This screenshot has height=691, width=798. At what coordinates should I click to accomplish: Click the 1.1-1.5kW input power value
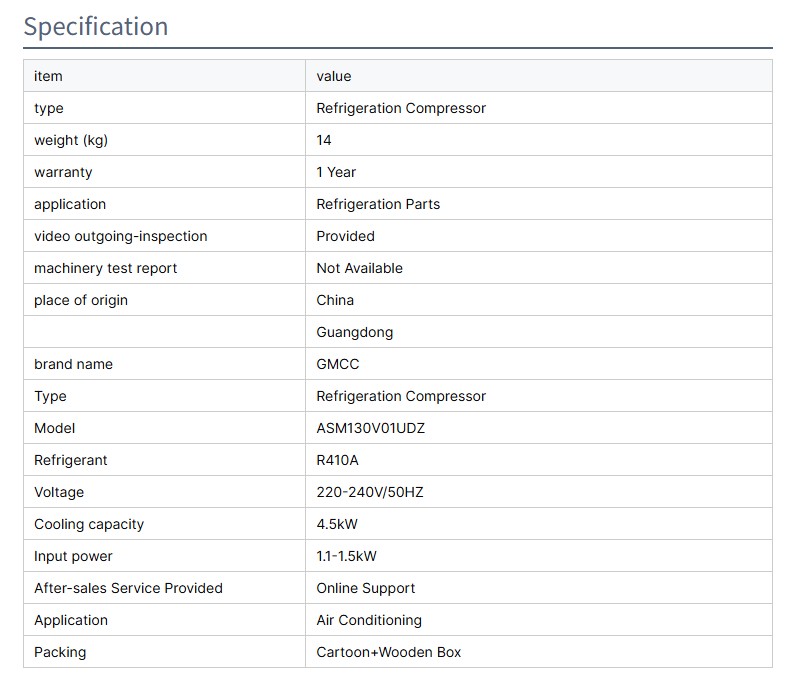pos(346,556)
